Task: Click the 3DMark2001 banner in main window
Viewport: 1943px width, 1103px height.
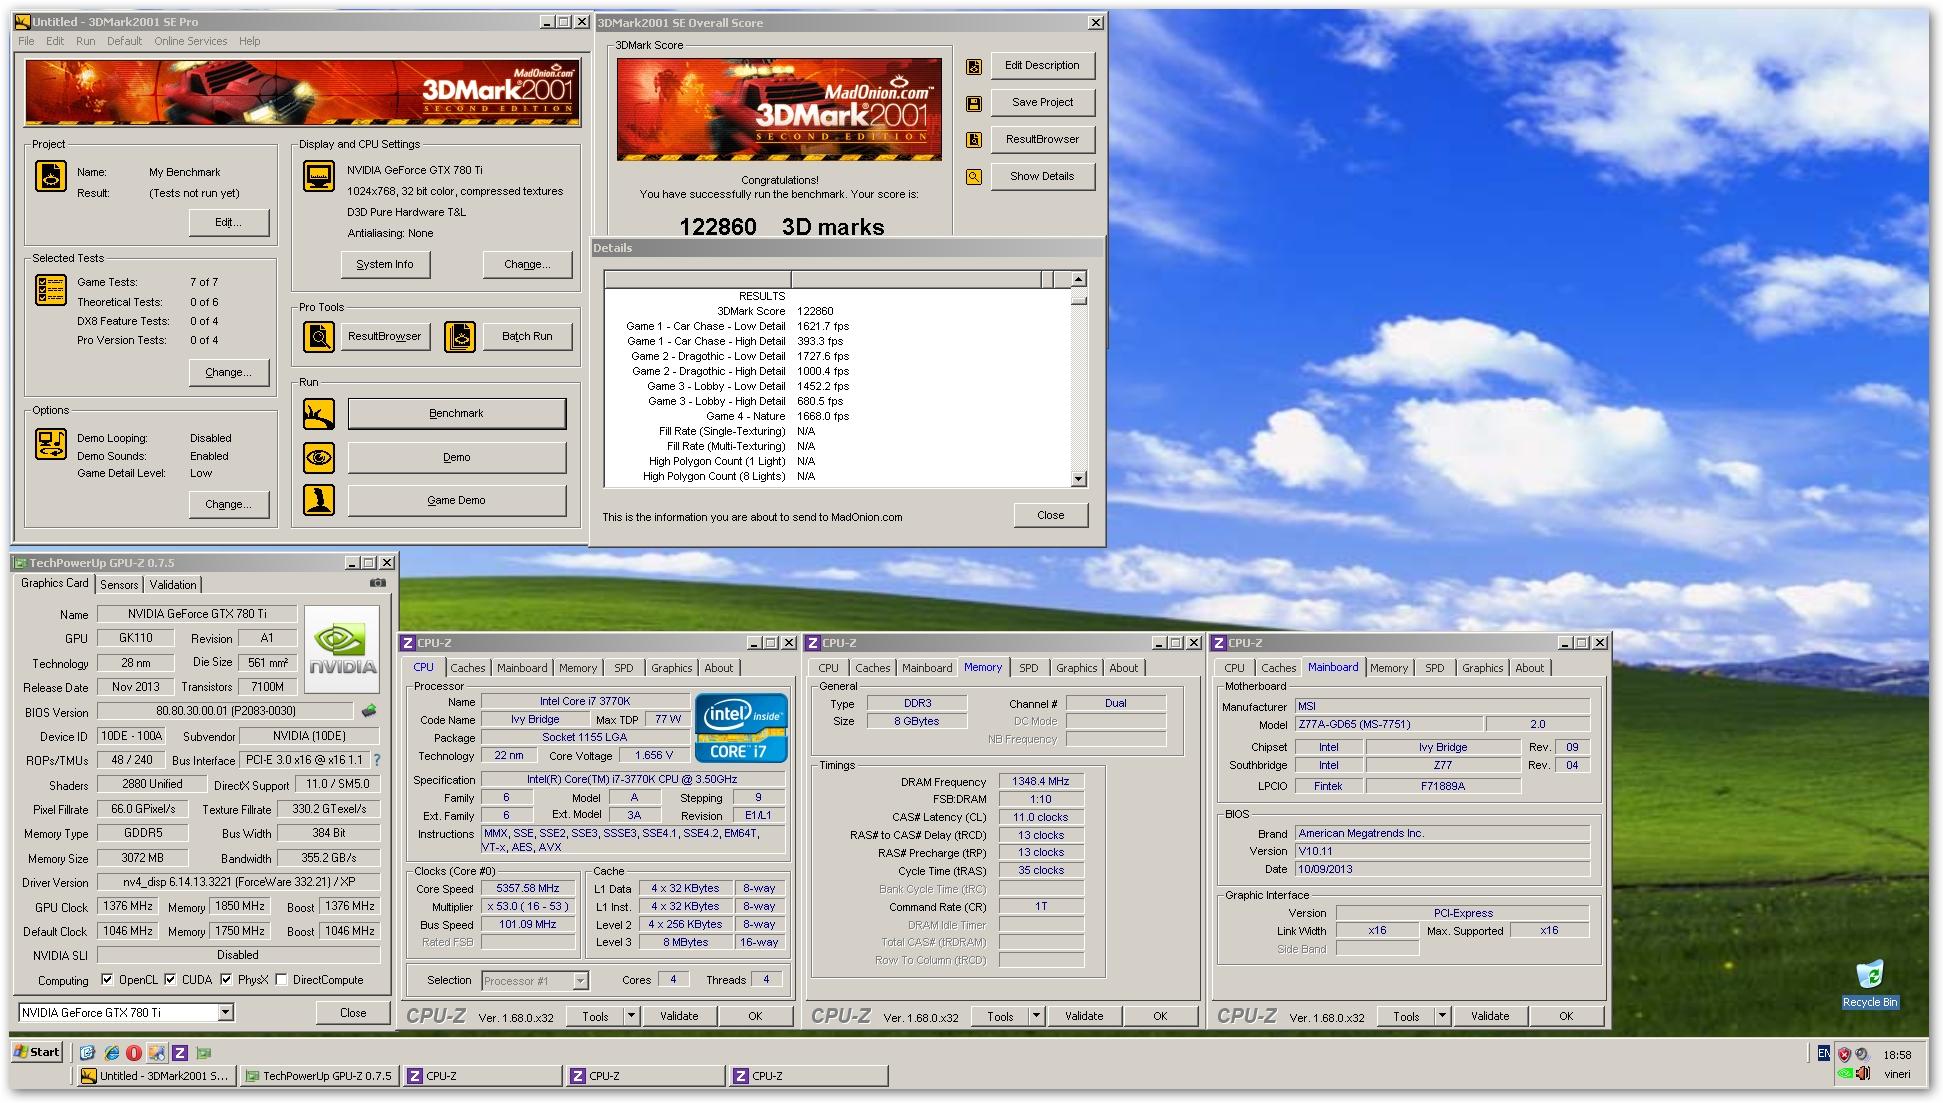Action: (302, 93)
